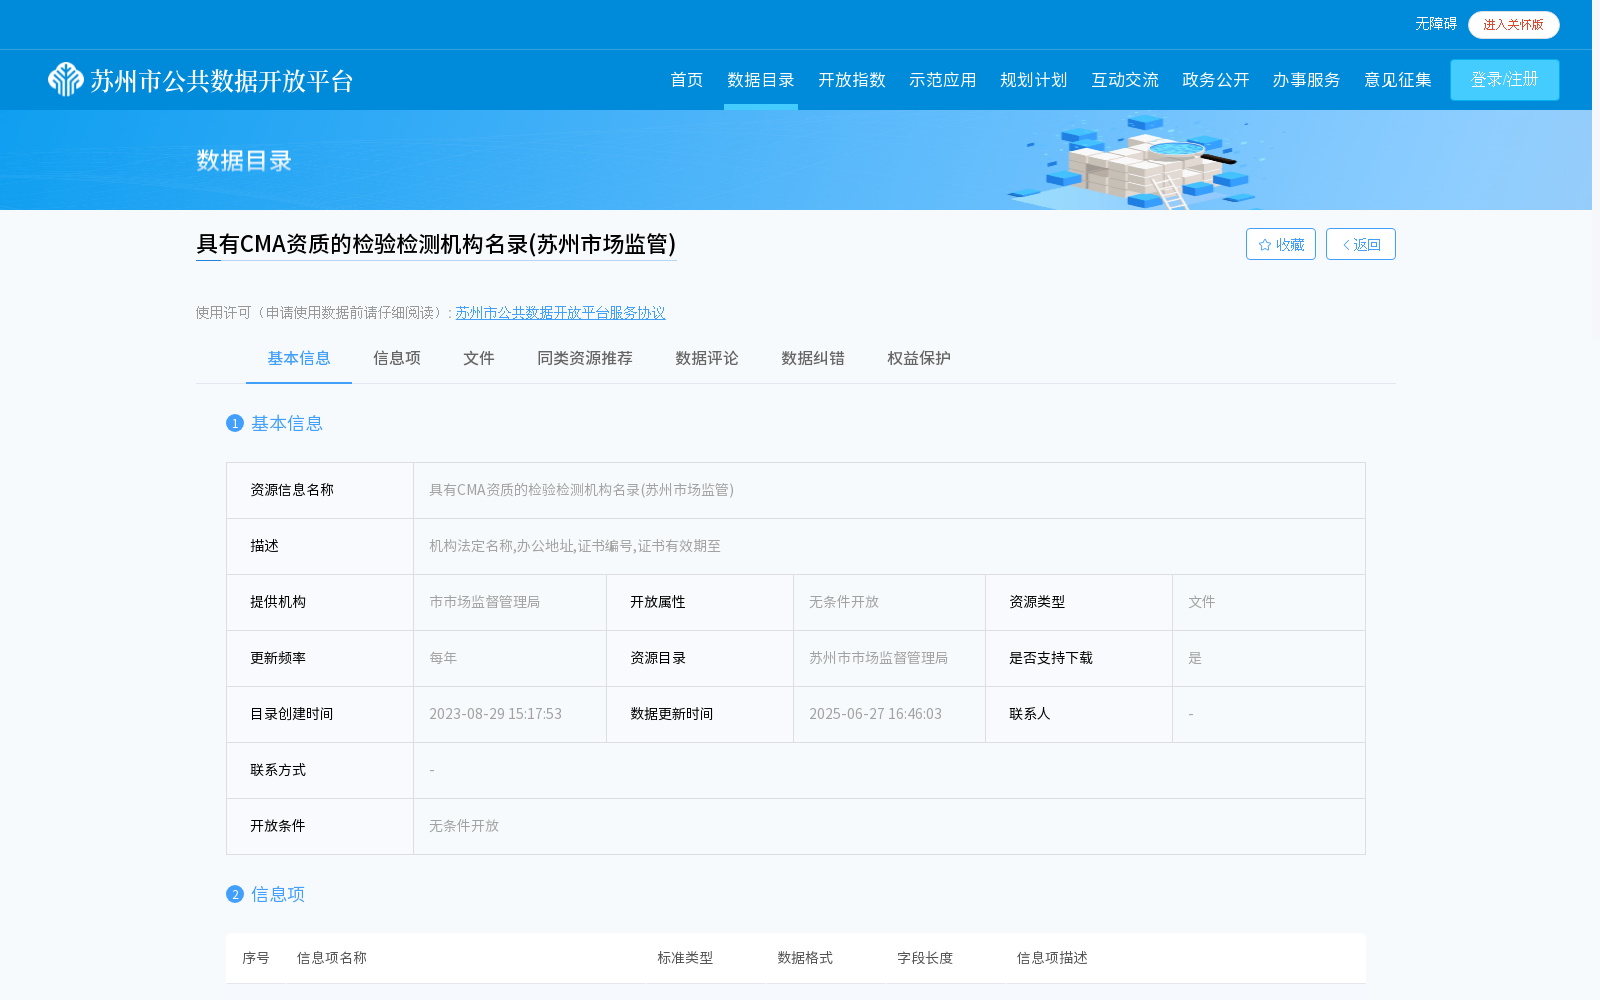The height and width of the screenshot is (1000, 1600).
Task: Click the 信息项描述 column header
Action: (1052, 958)
